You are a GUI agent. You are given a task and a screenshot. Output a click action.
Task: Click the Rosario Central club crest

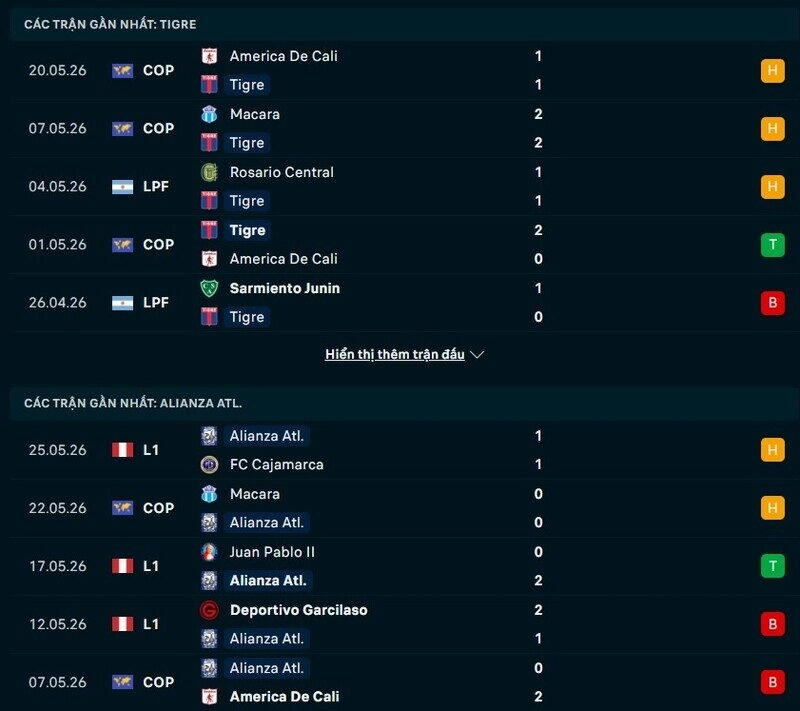(209, 172)
